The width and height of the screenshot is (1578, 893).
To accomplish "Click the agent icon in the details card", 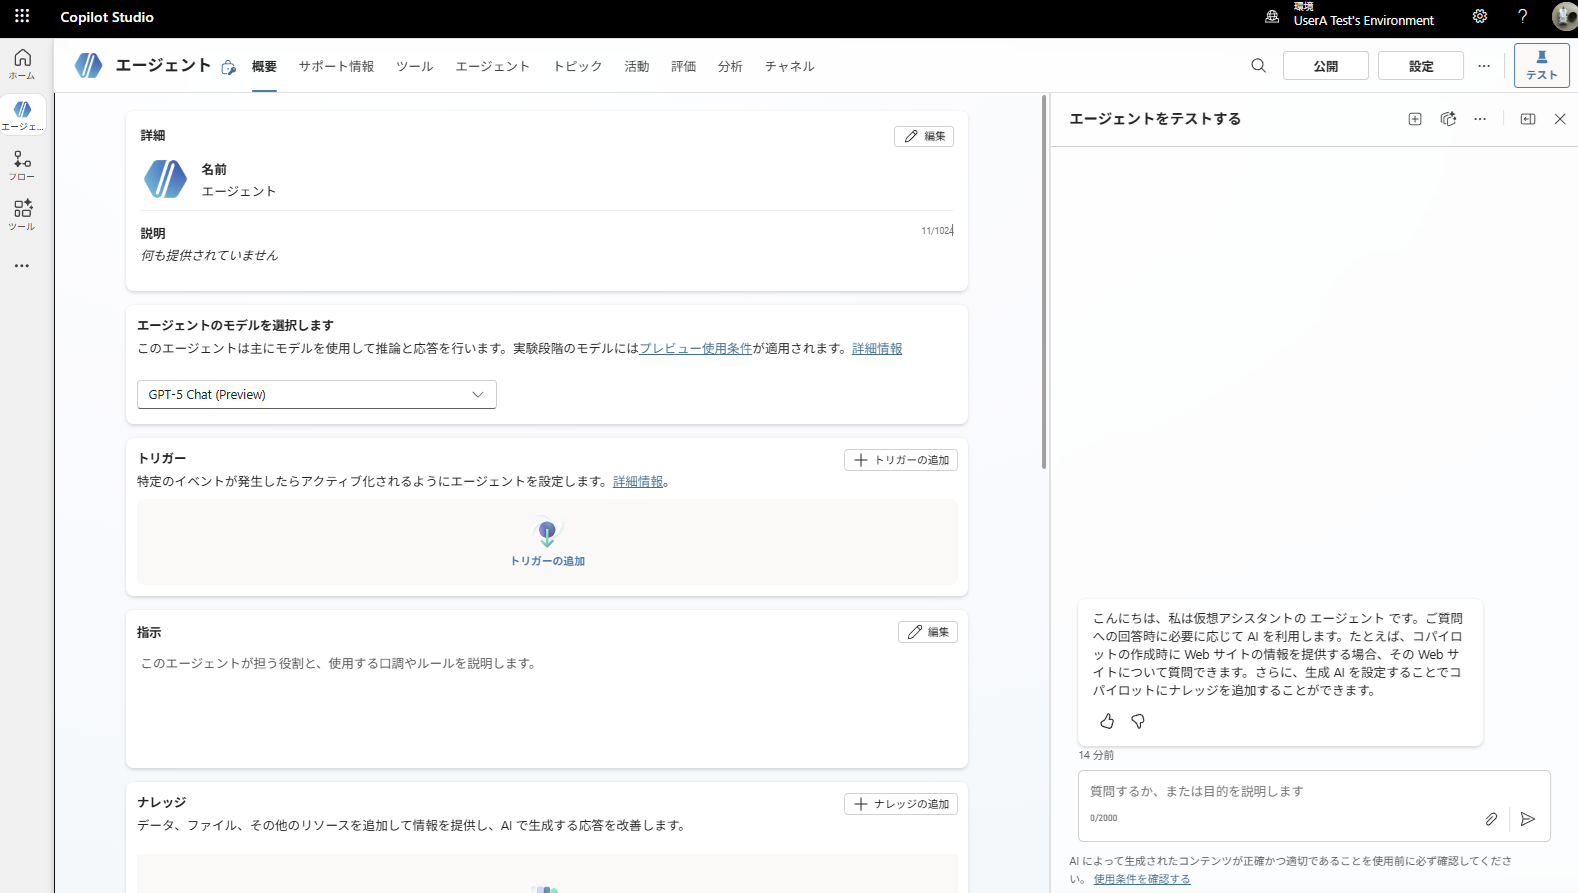I will tap(165, 179).
